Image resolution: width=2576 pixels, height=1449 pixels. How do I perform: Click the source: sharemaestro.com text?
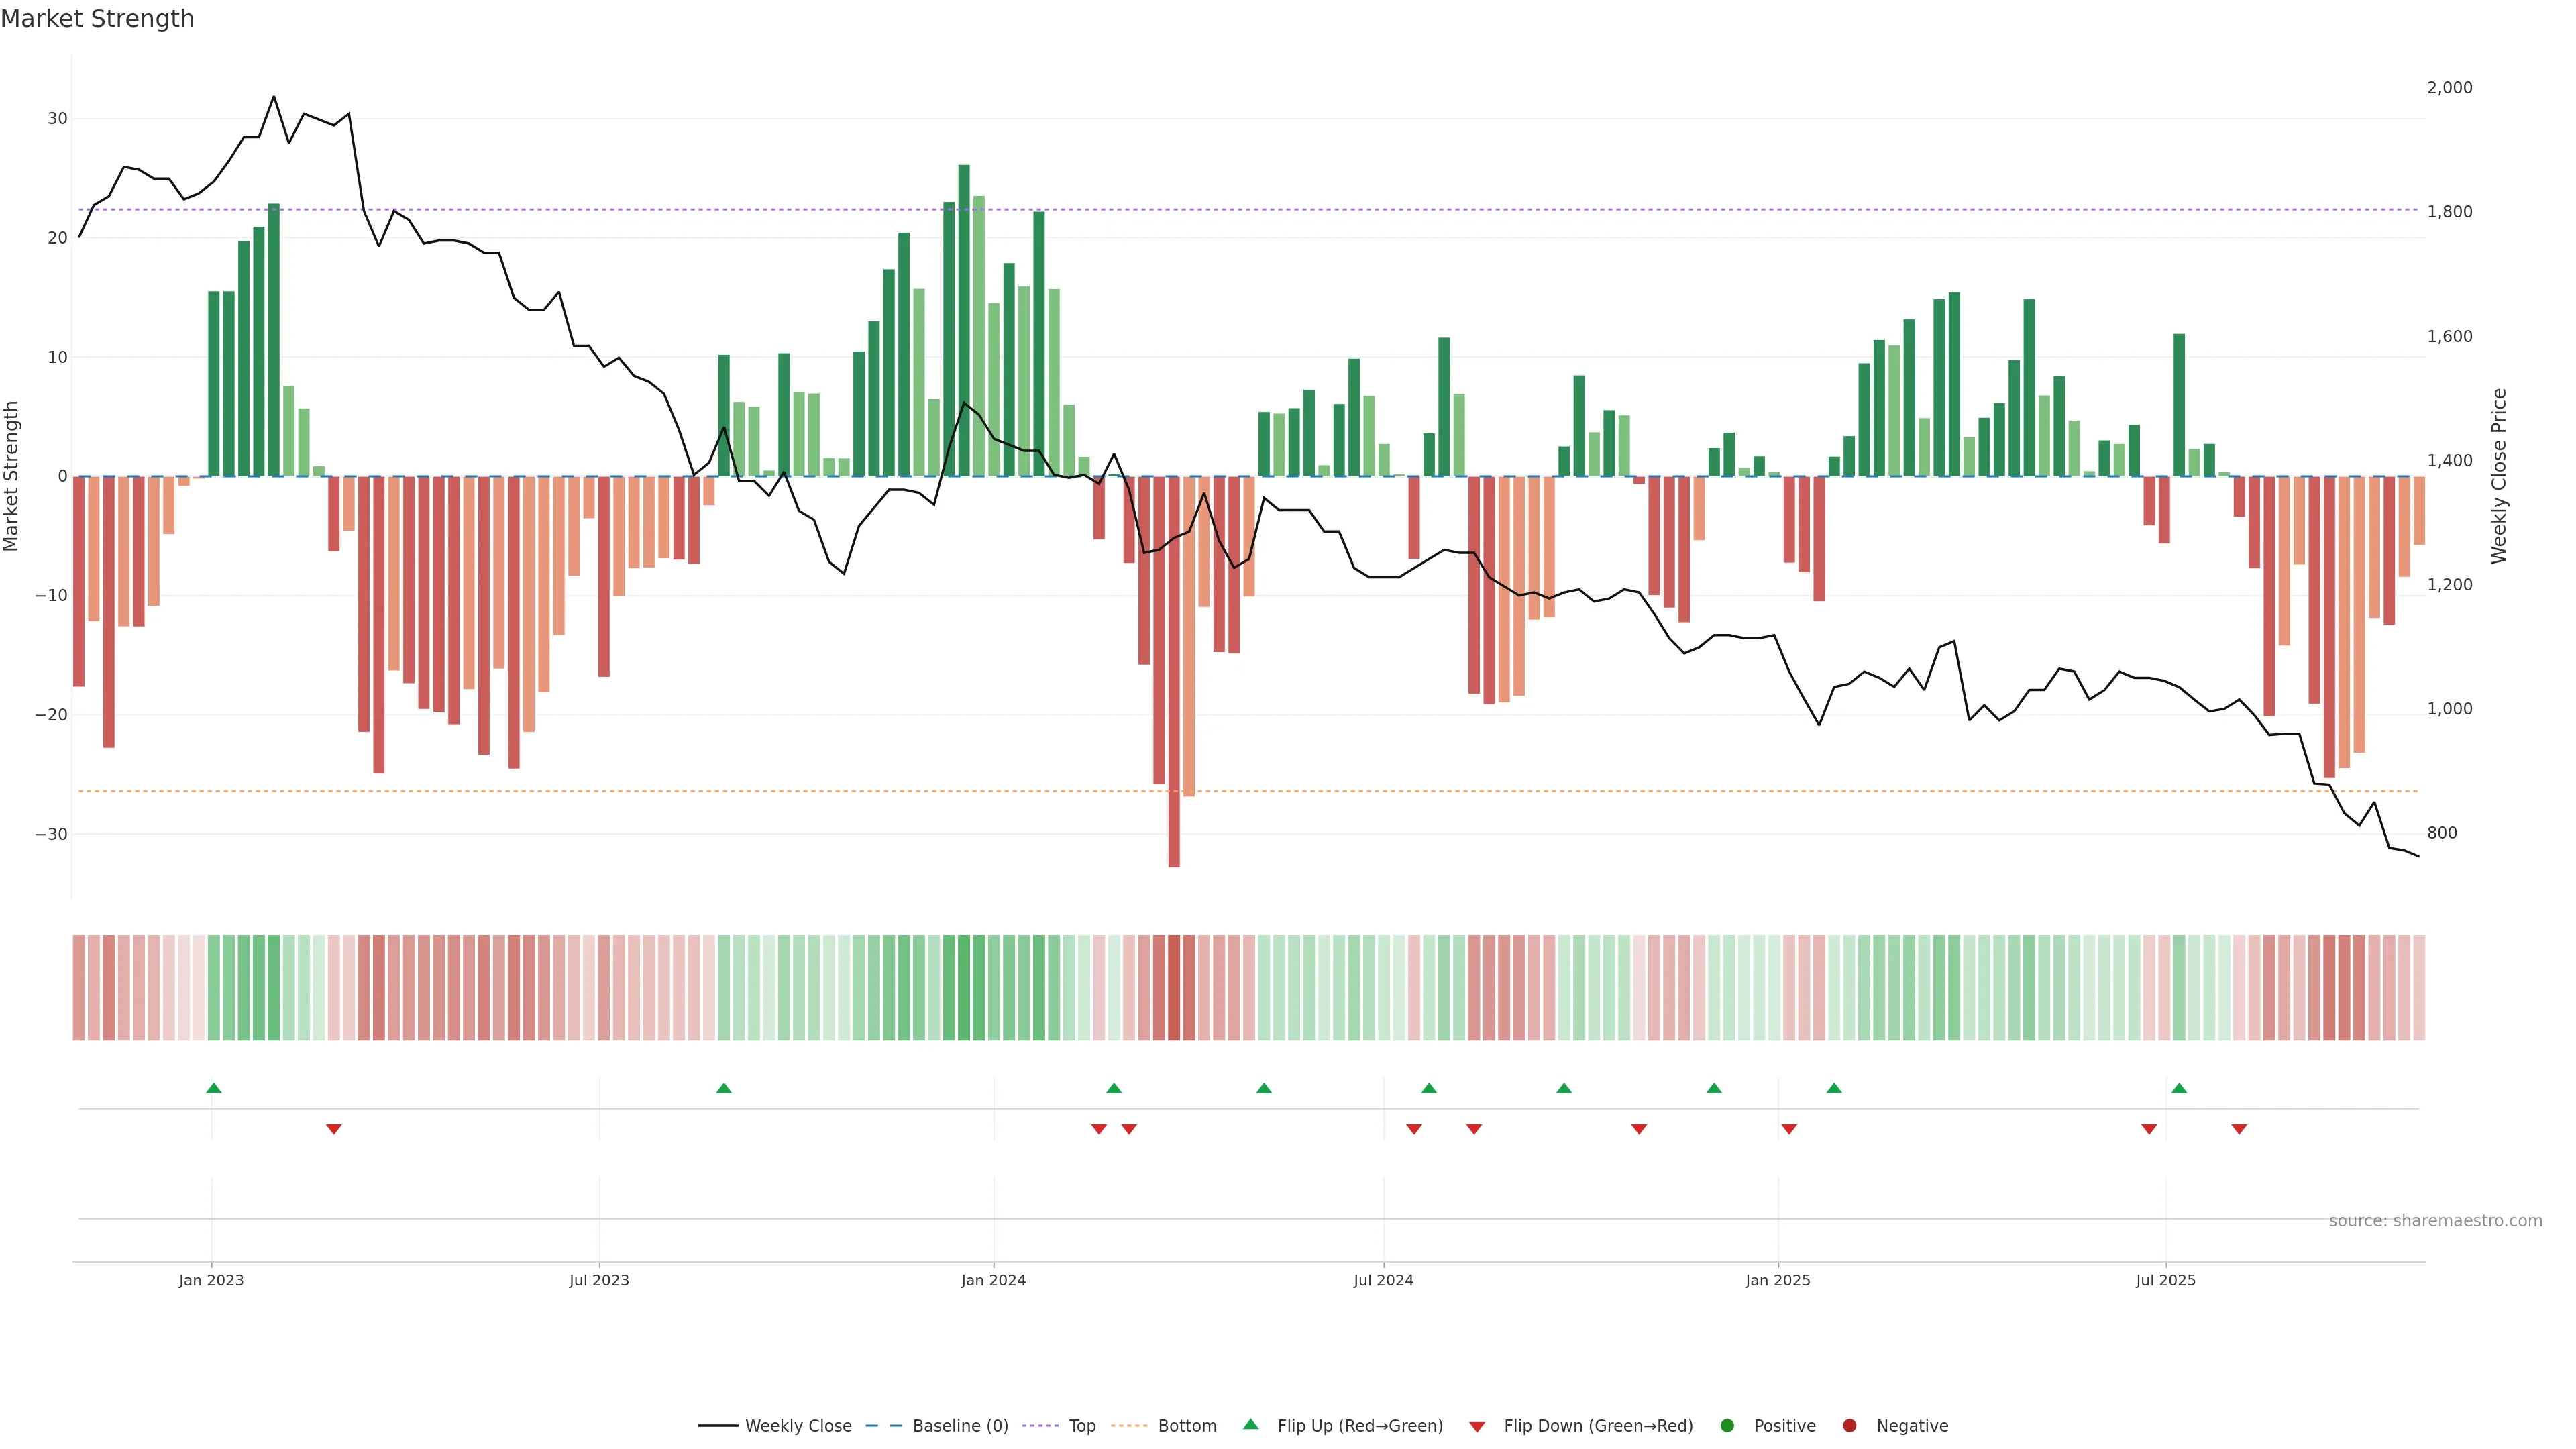[x=2435, y=1221]
